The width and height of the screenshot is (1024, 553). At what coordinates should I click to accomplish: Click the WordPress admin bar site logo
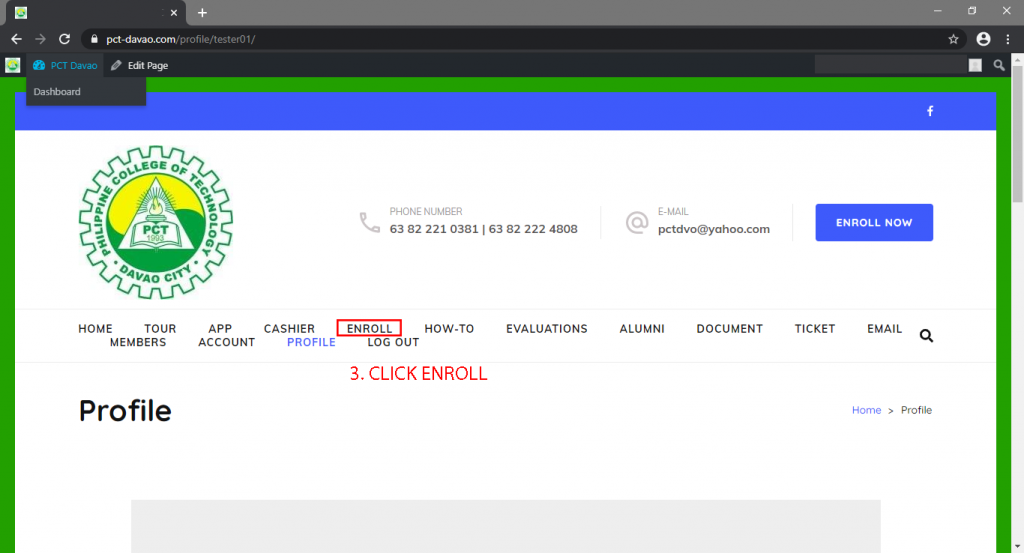click(x=12, y=65)
